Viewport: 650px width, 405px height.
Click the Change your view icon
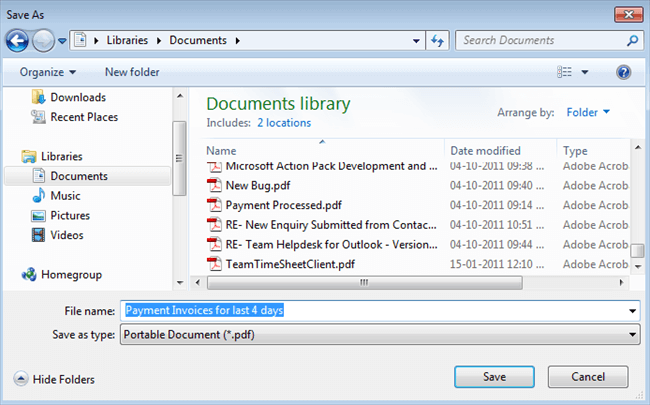564,72
